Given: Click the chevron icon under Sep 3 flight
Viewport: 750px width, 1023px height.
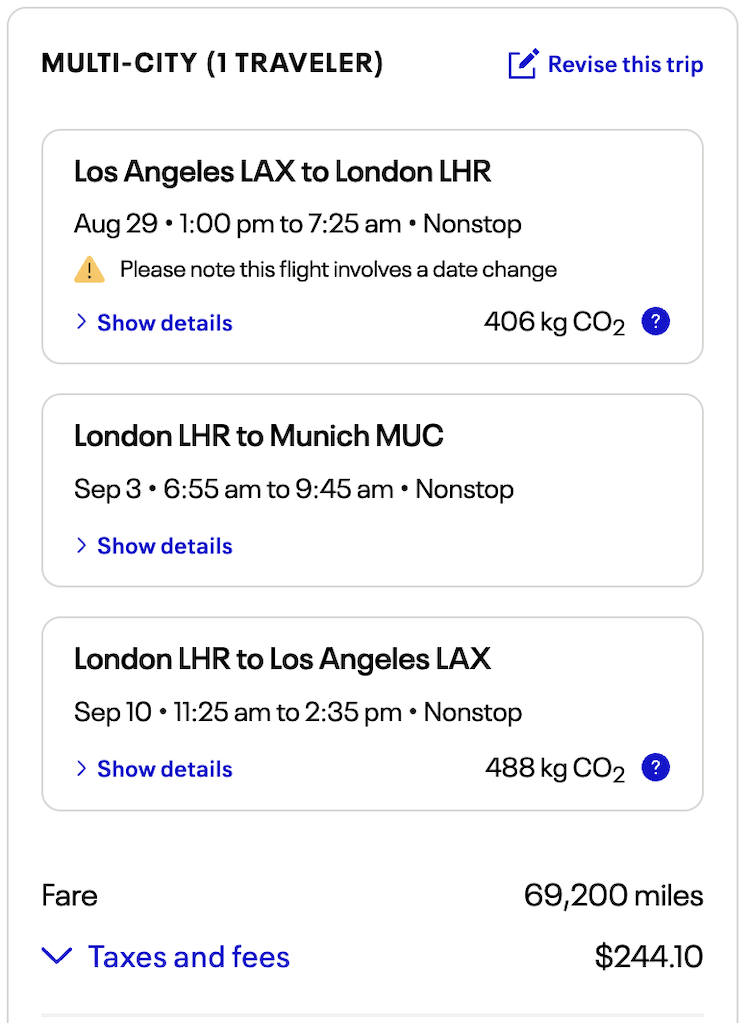Looking at the screenshot, I should [82, 546].
